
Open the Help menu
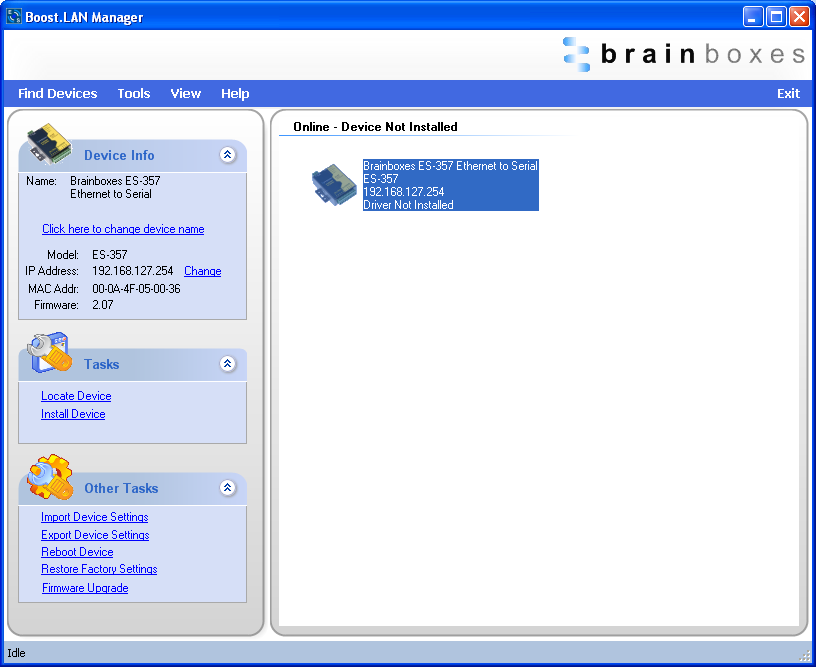235,93
